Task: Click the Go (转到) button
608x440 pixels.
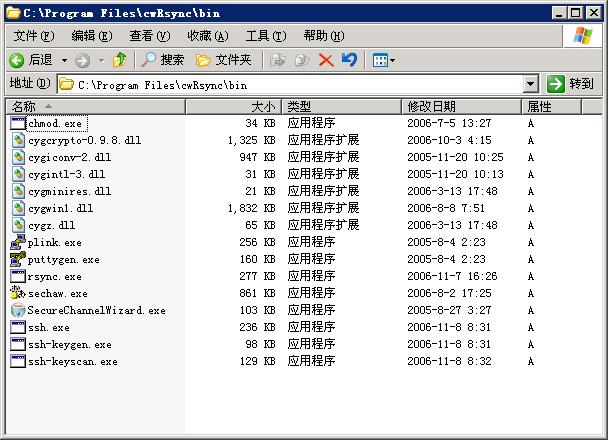Action: click(570, 84)
